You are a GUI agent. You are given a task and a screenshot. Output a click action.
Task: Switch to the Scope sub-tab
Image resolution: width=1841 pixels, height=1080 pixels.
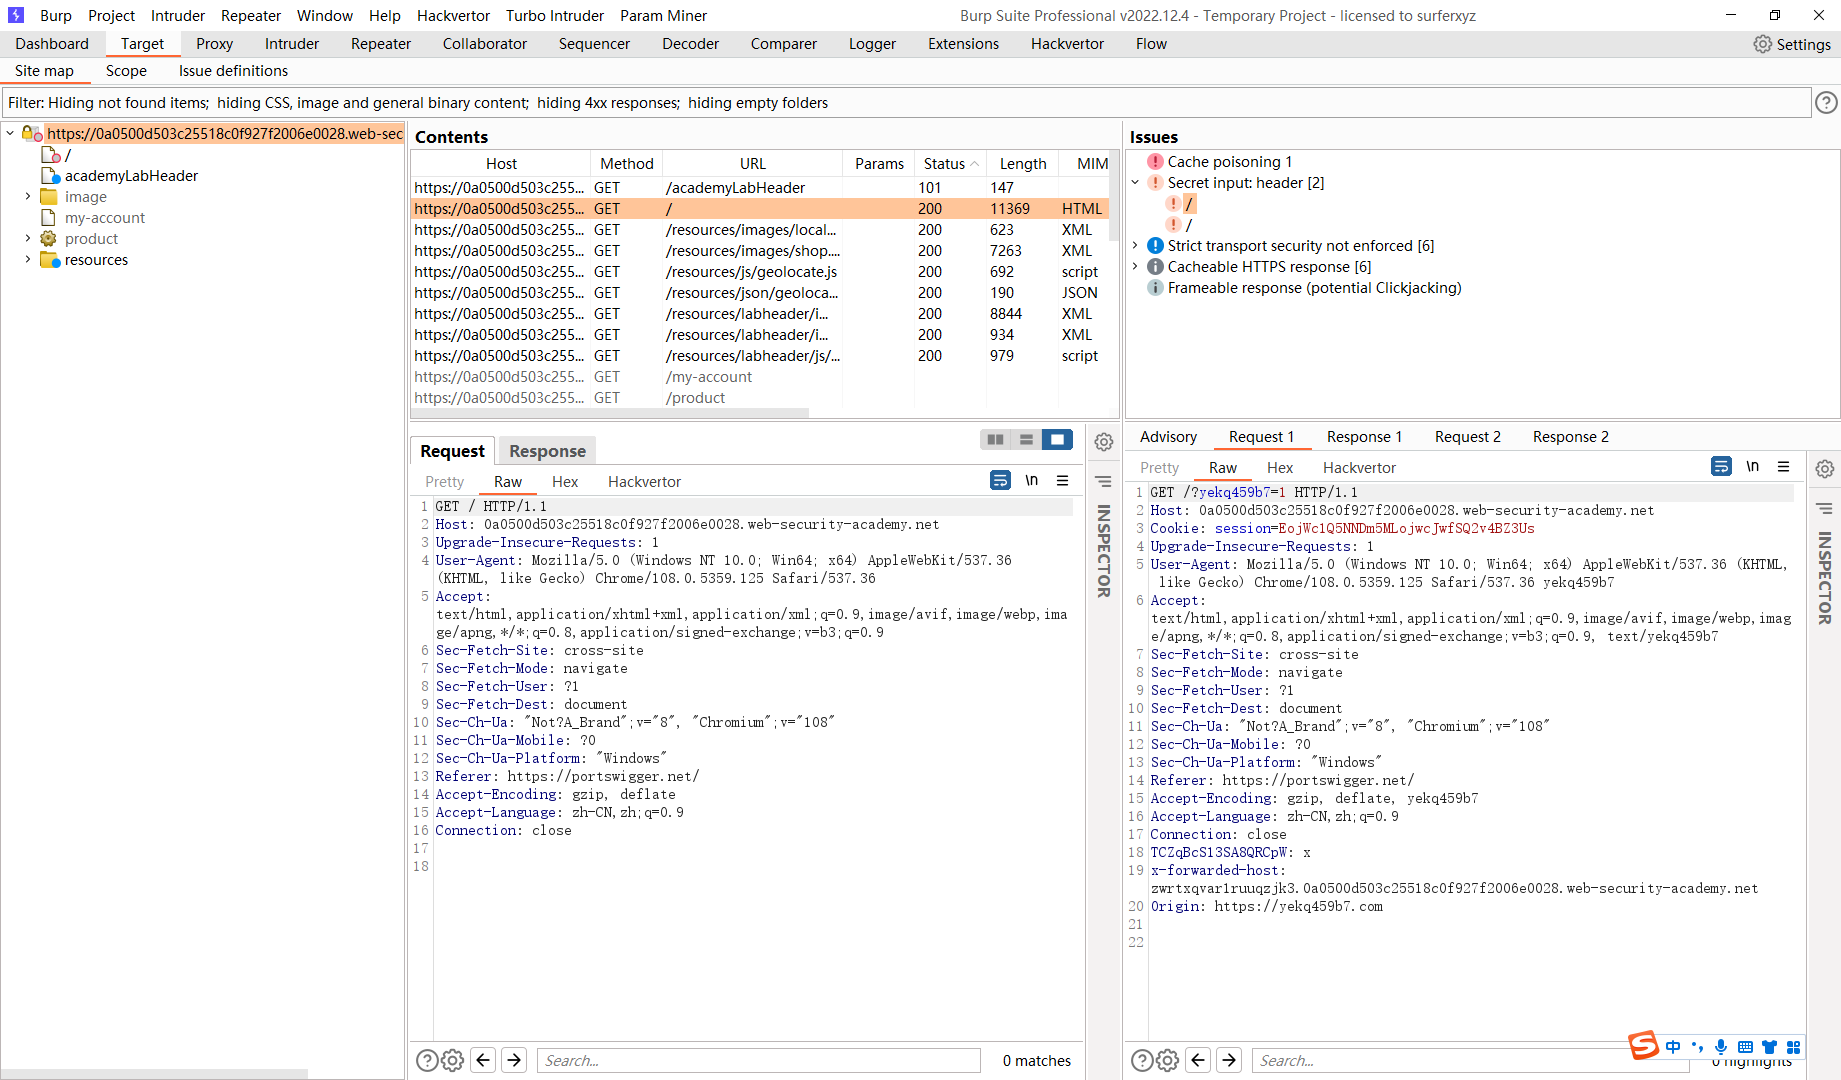pyautogui.click(x=126, y=71)
